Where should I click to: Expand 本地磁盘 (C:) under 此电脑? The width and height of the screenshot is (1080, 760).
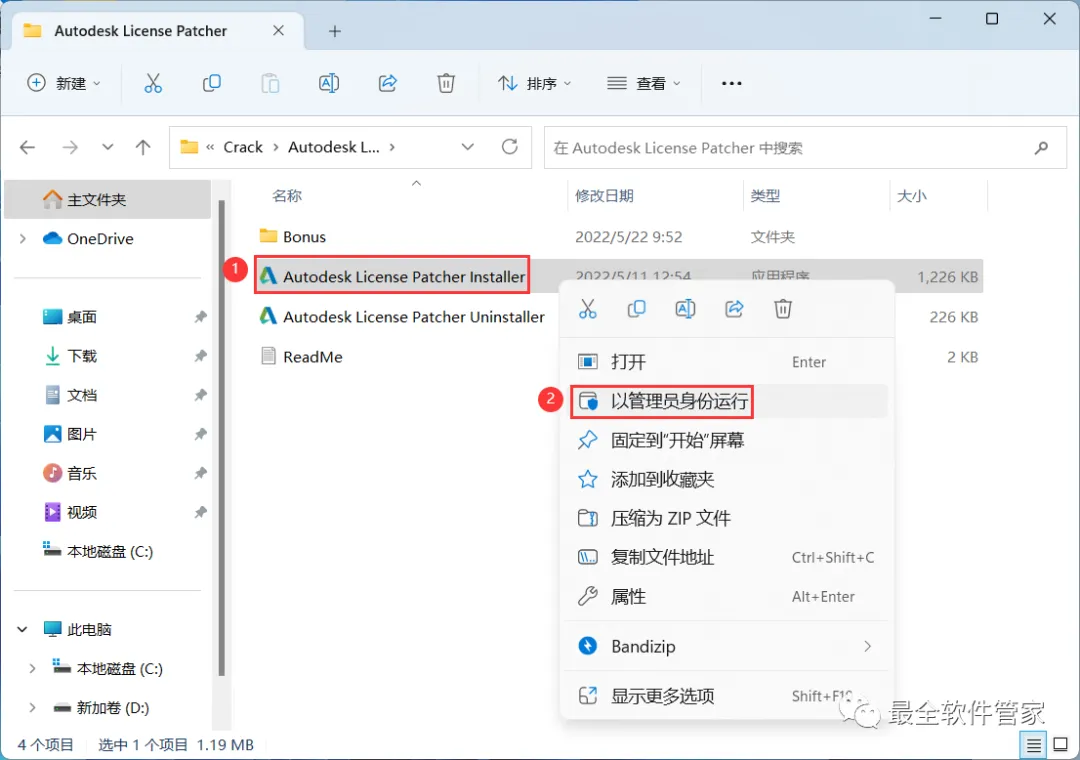coord(32,668)
